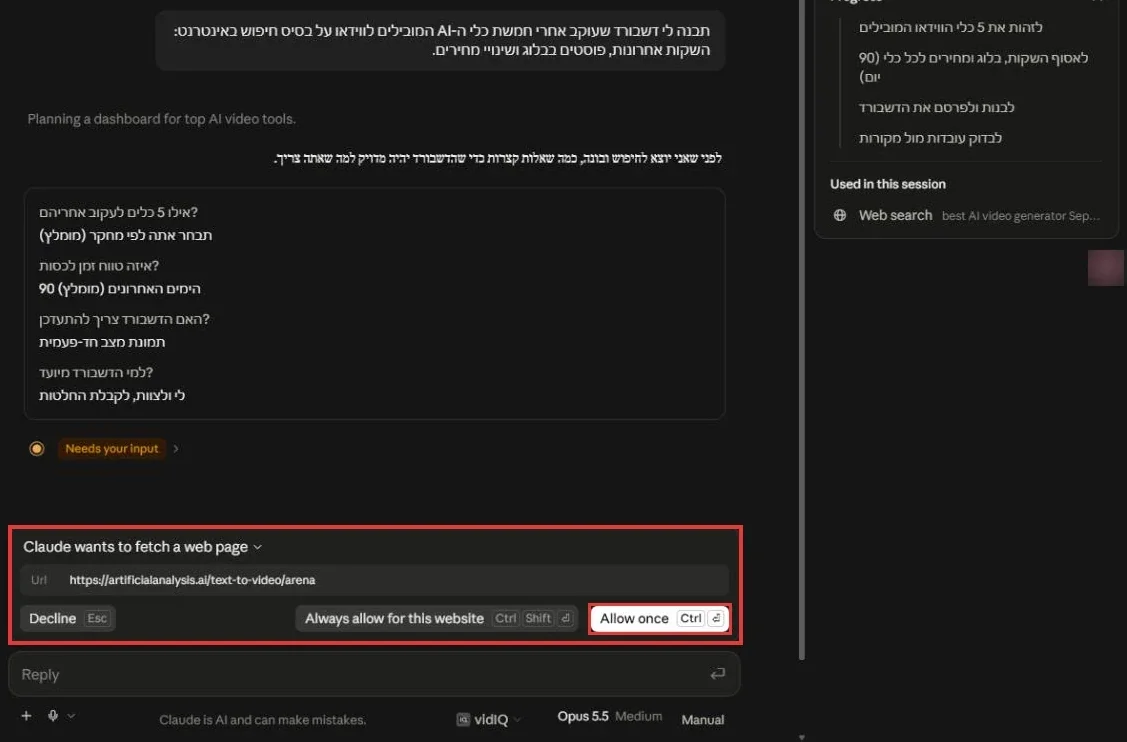Click the plus attach icon below Reply
This screenshot has height=742, width=1127.
[27, 715]
